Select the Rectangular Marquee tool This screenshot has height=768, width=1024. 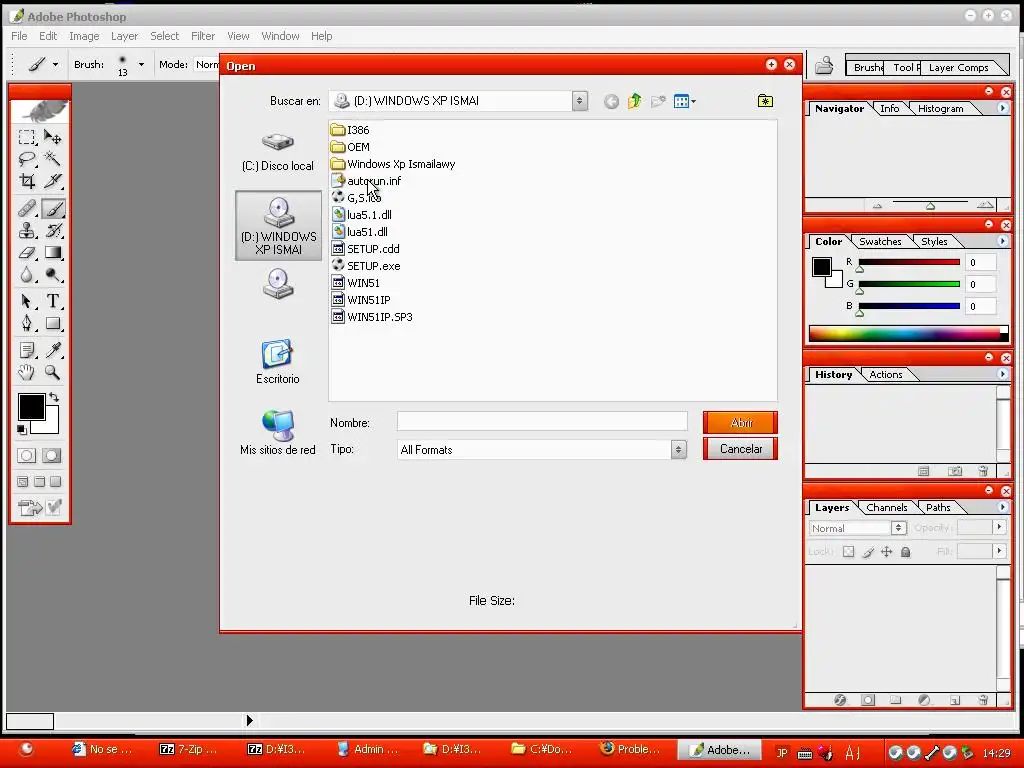coord(27,137)
